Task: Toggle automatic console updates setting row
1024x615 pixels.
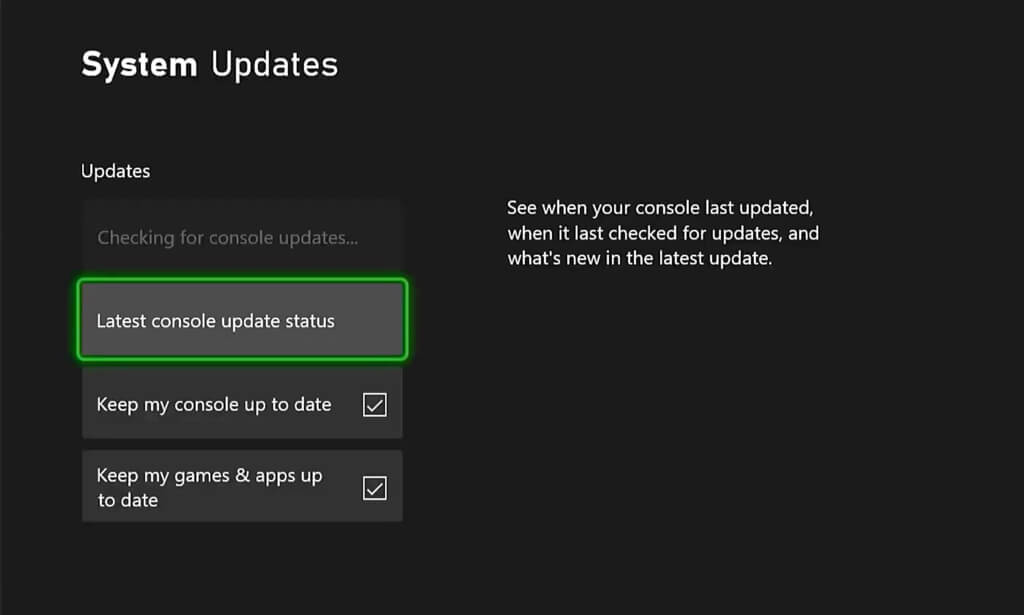Action: [242, 405]
